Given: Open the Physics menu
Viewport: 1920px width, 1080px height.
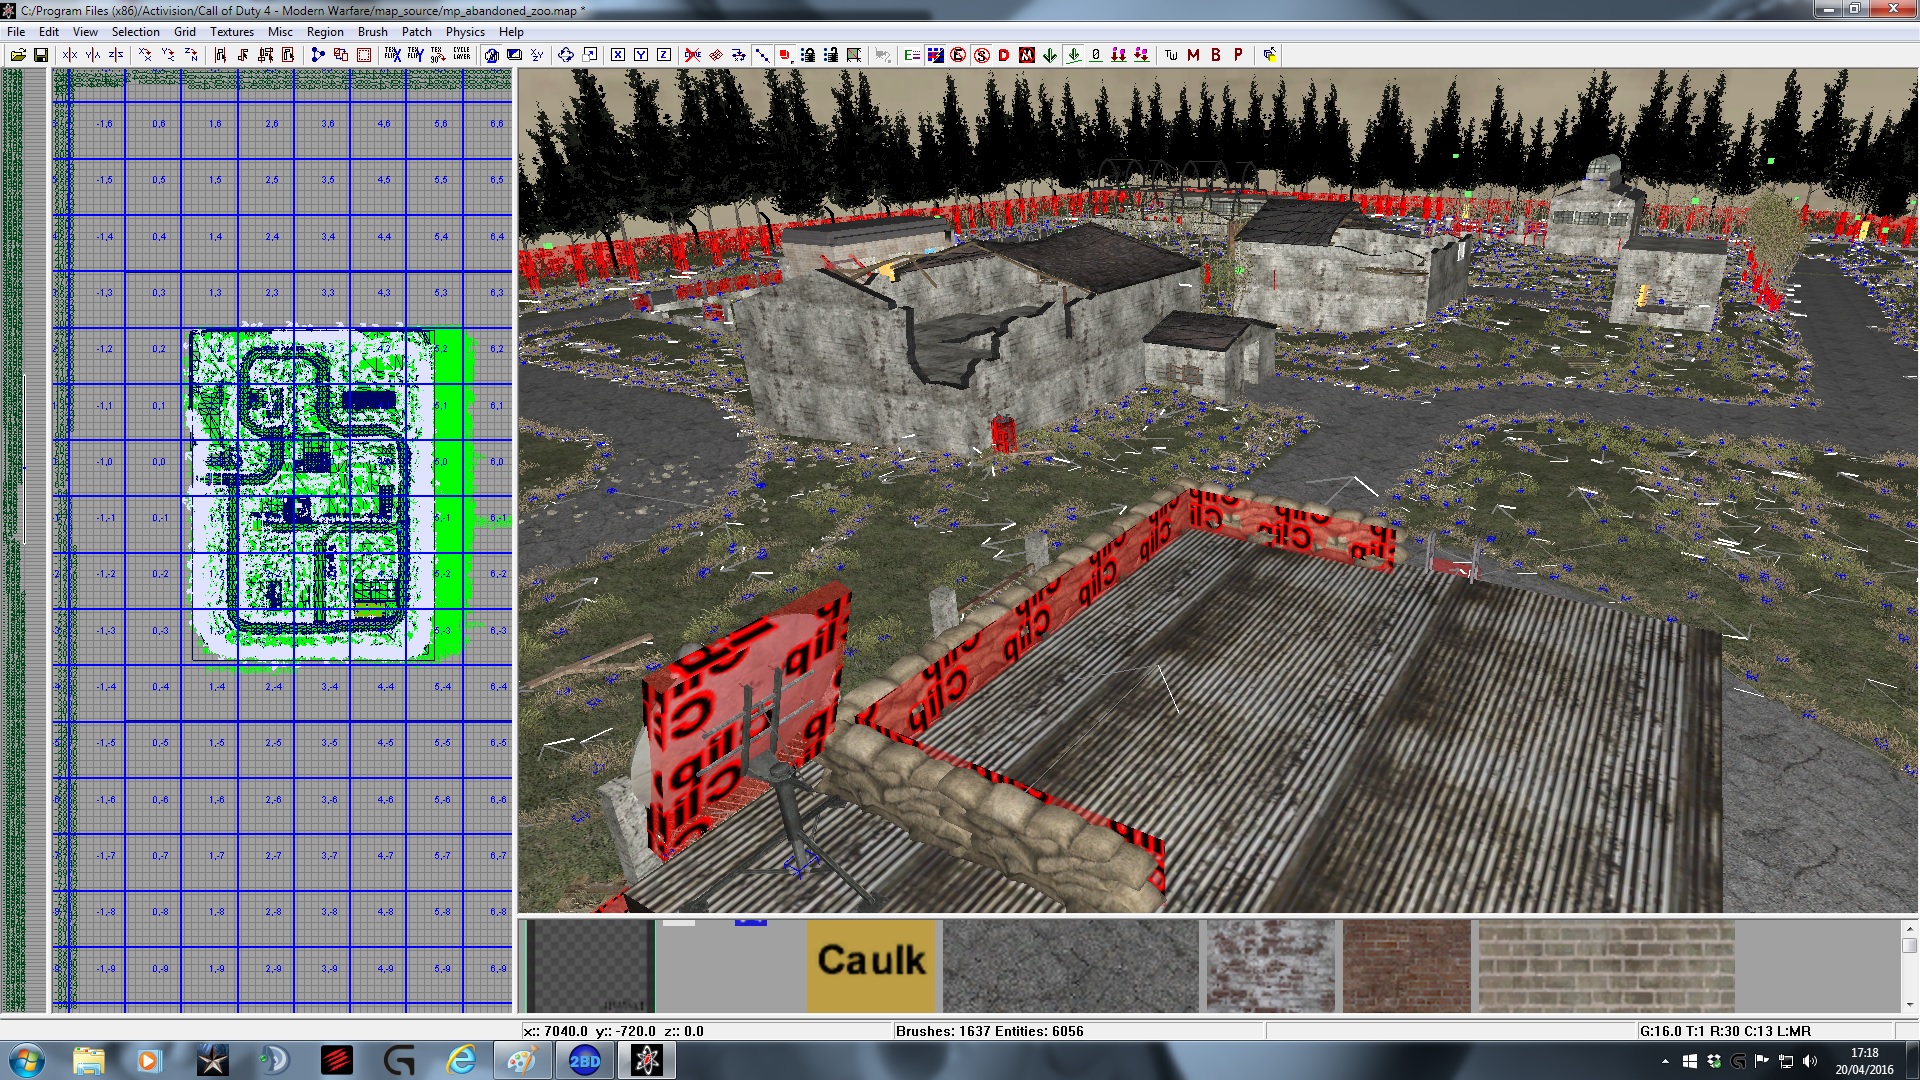Looking at the screenshot, I should click(465, 32).
